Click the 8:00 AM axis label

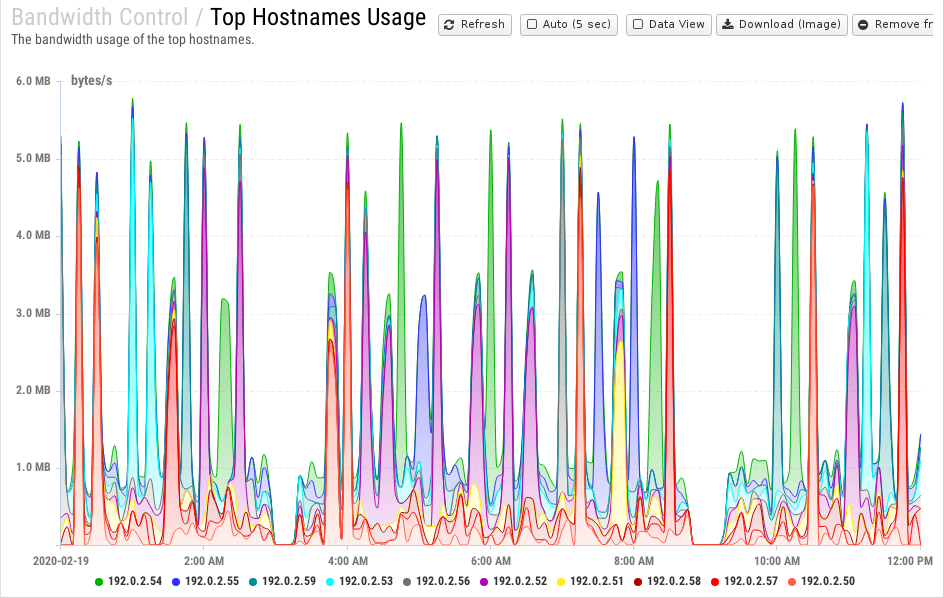634,561
